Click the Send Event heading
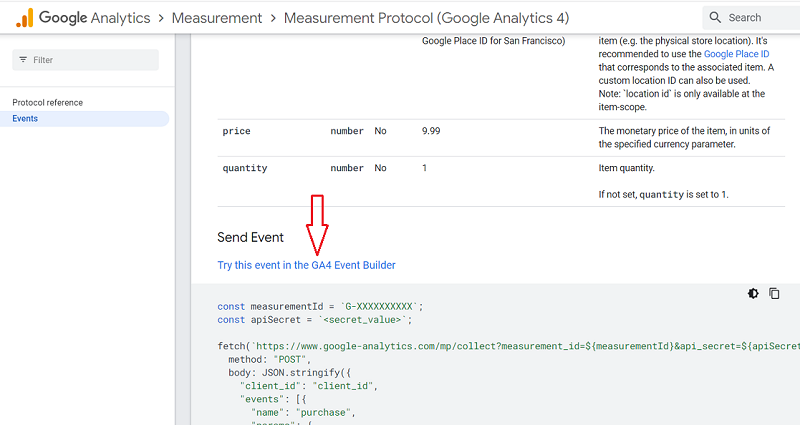Viewport: 800px width, 425px height. click(251, 237)
